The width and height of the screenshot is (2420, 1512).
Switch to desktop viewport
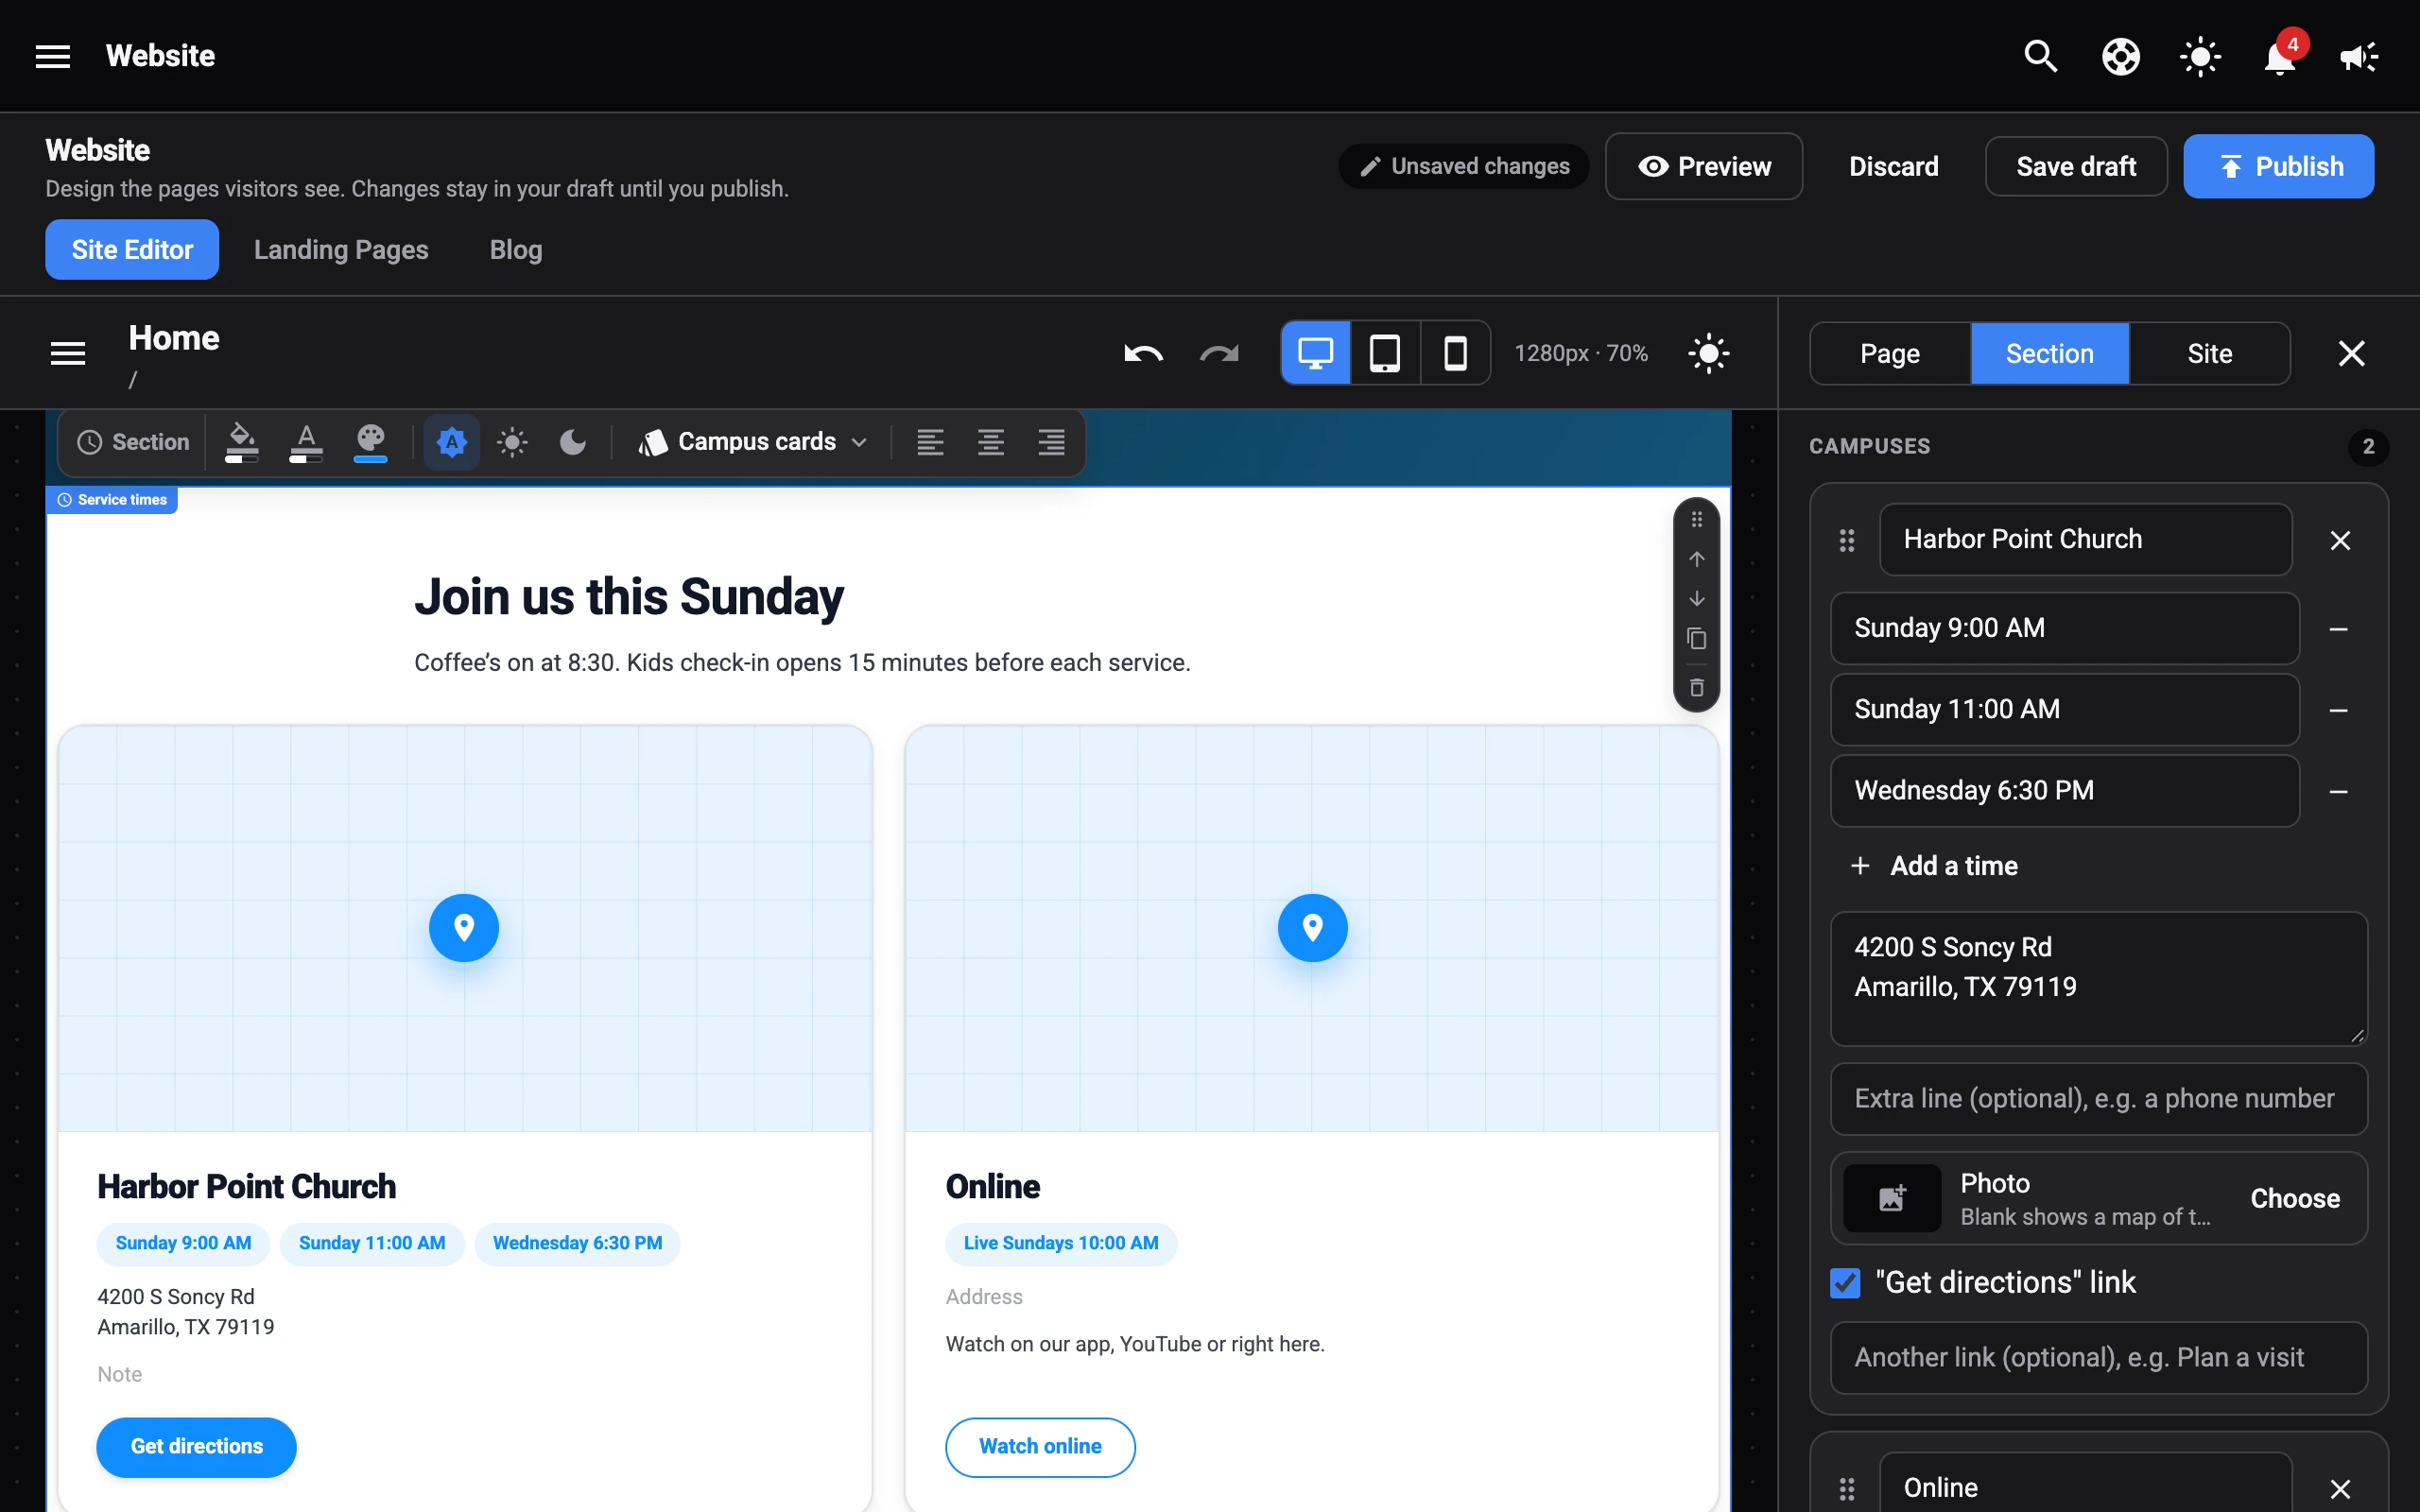click(x=1316, y=353)
